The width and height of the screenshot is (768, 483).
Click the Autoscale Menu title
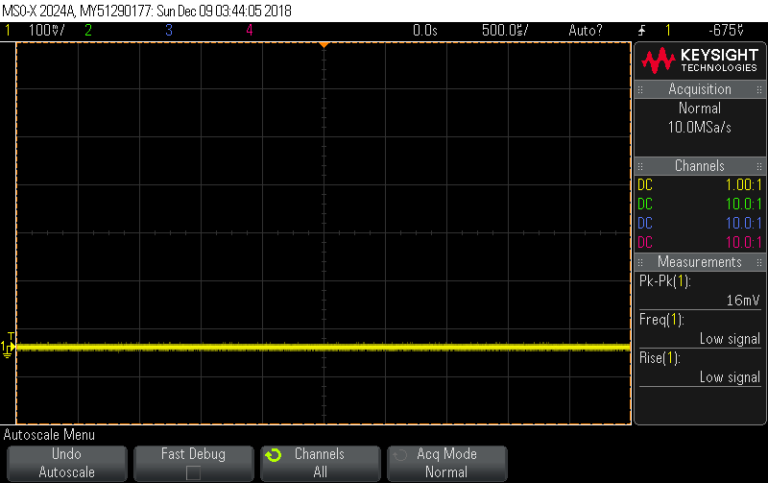click(49, 435)
